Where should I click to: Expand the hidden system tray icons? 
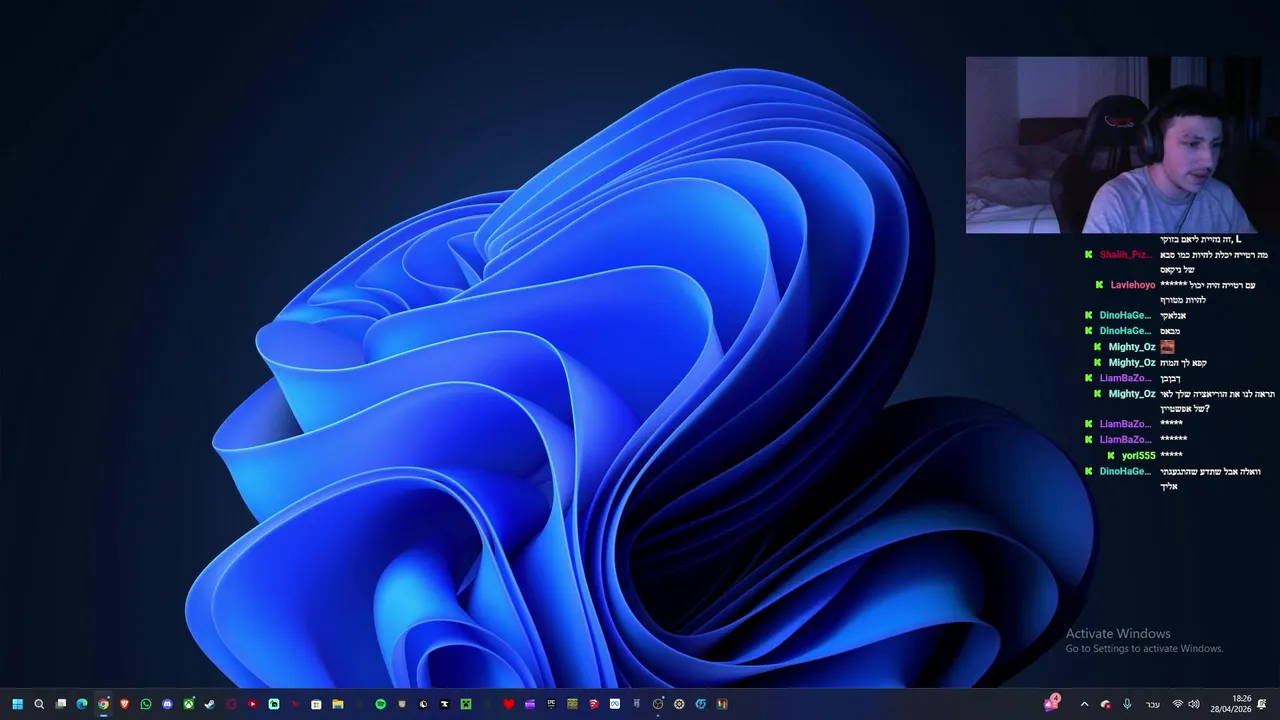click(x=1084, y=704)
